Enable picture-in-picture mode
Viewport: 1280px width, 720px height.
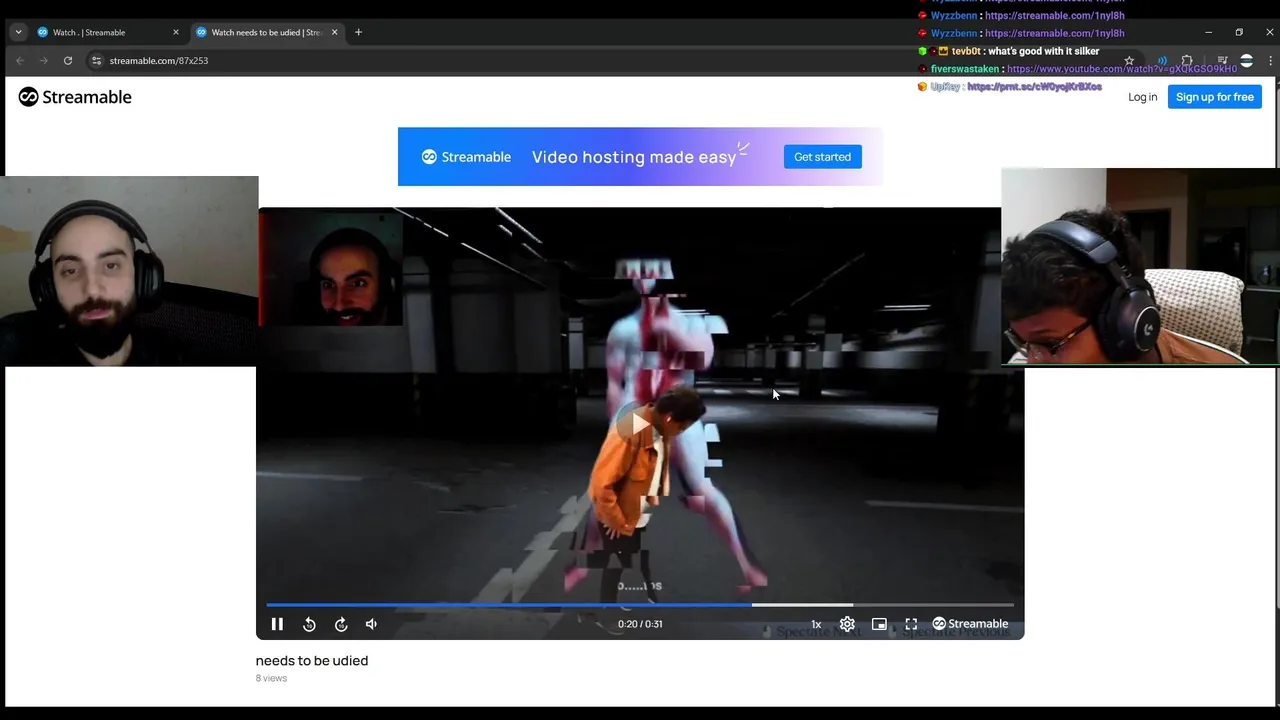[879, 624]
